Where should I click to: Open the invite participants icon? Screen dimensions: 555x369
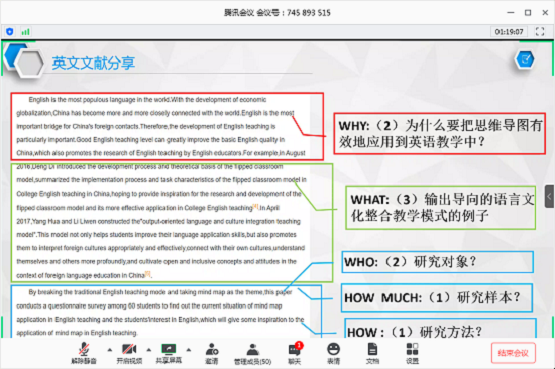pyautogui.click(x=212, y=353)
